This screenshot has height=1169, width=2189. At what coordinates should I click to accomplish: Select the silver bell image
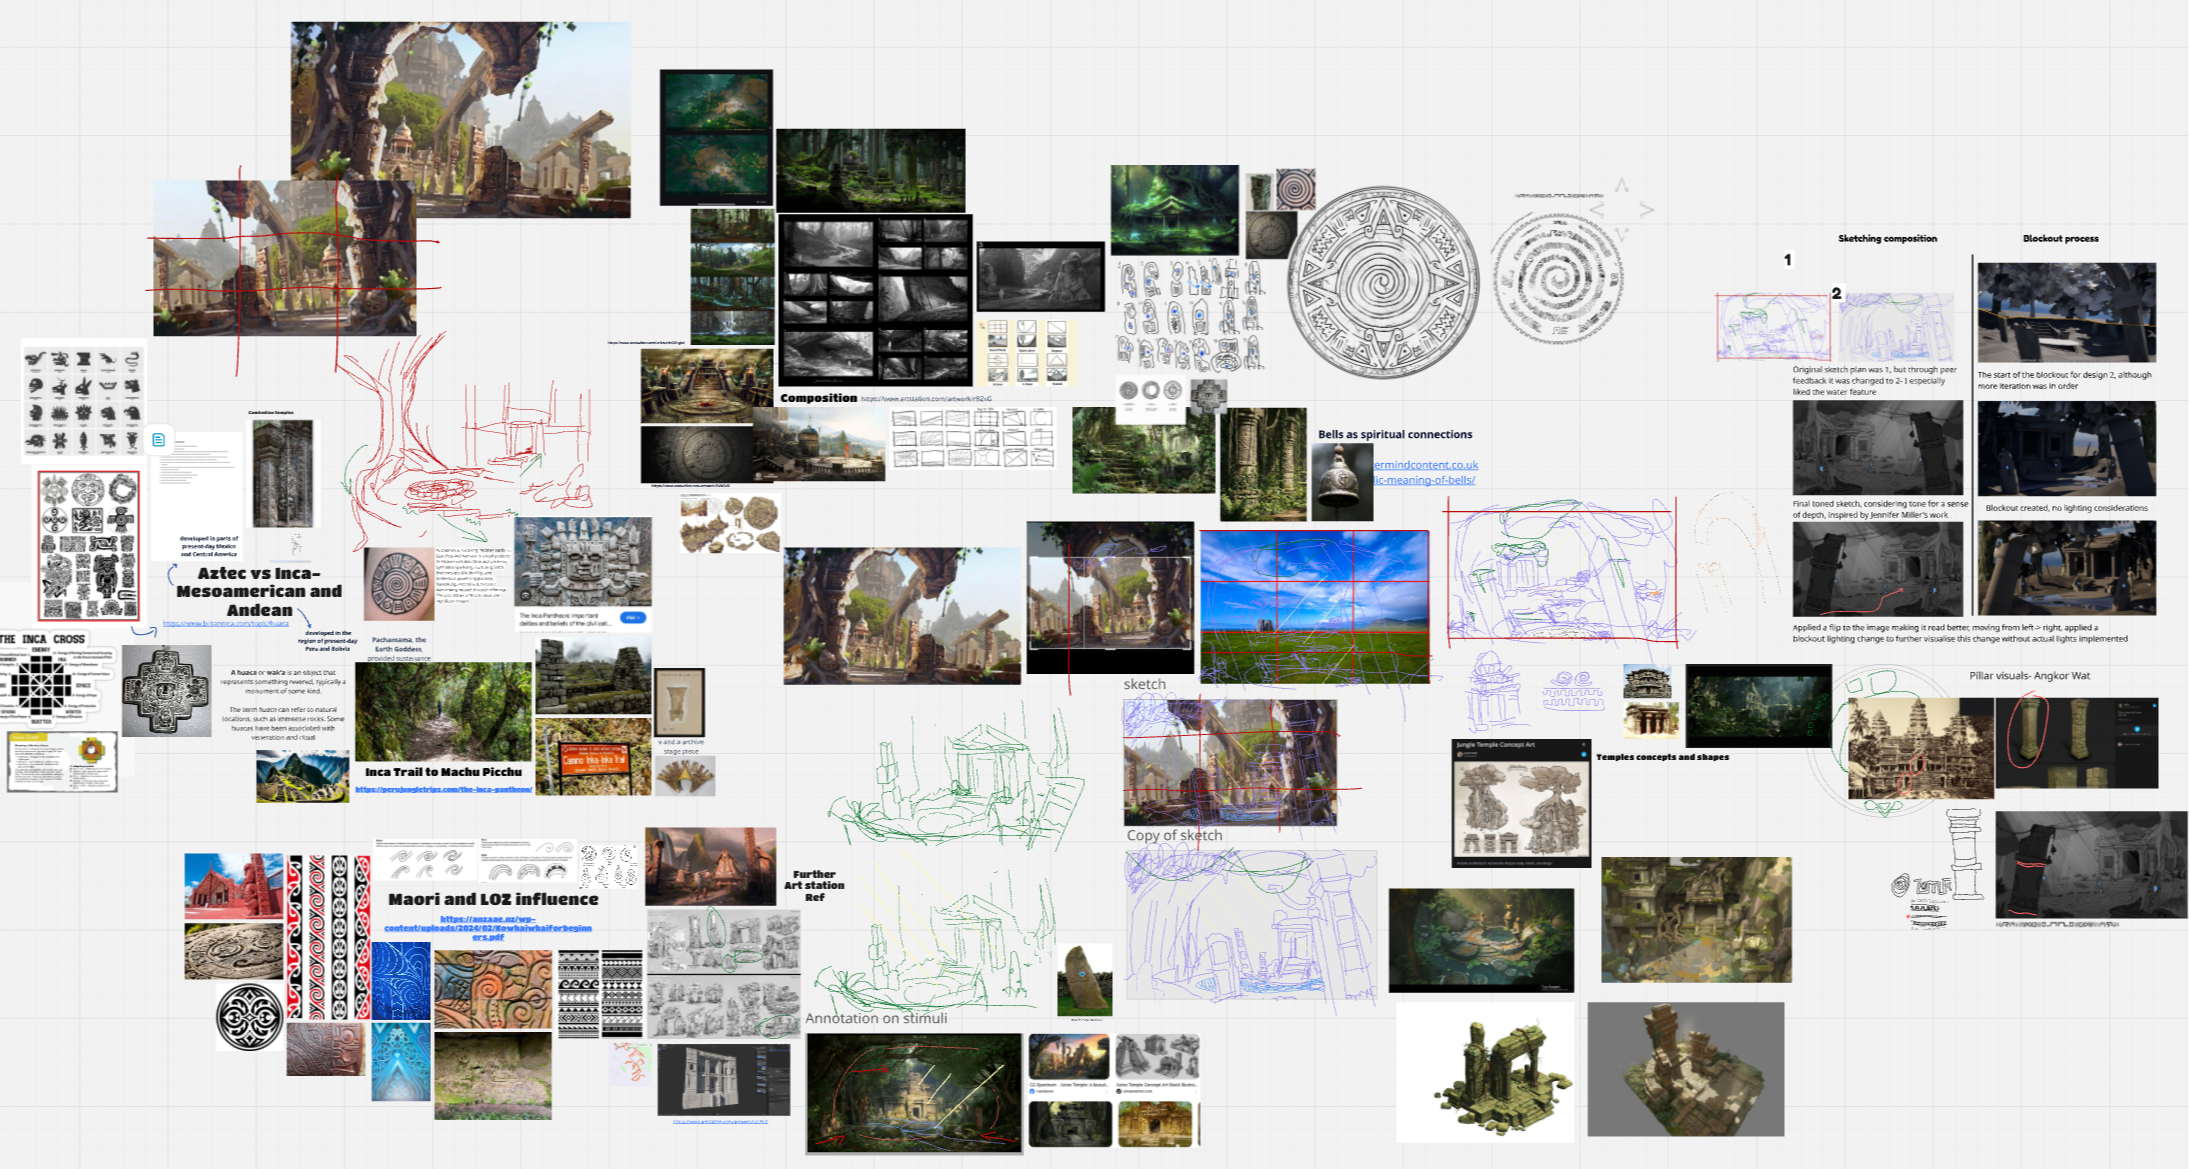point(1341,481)
